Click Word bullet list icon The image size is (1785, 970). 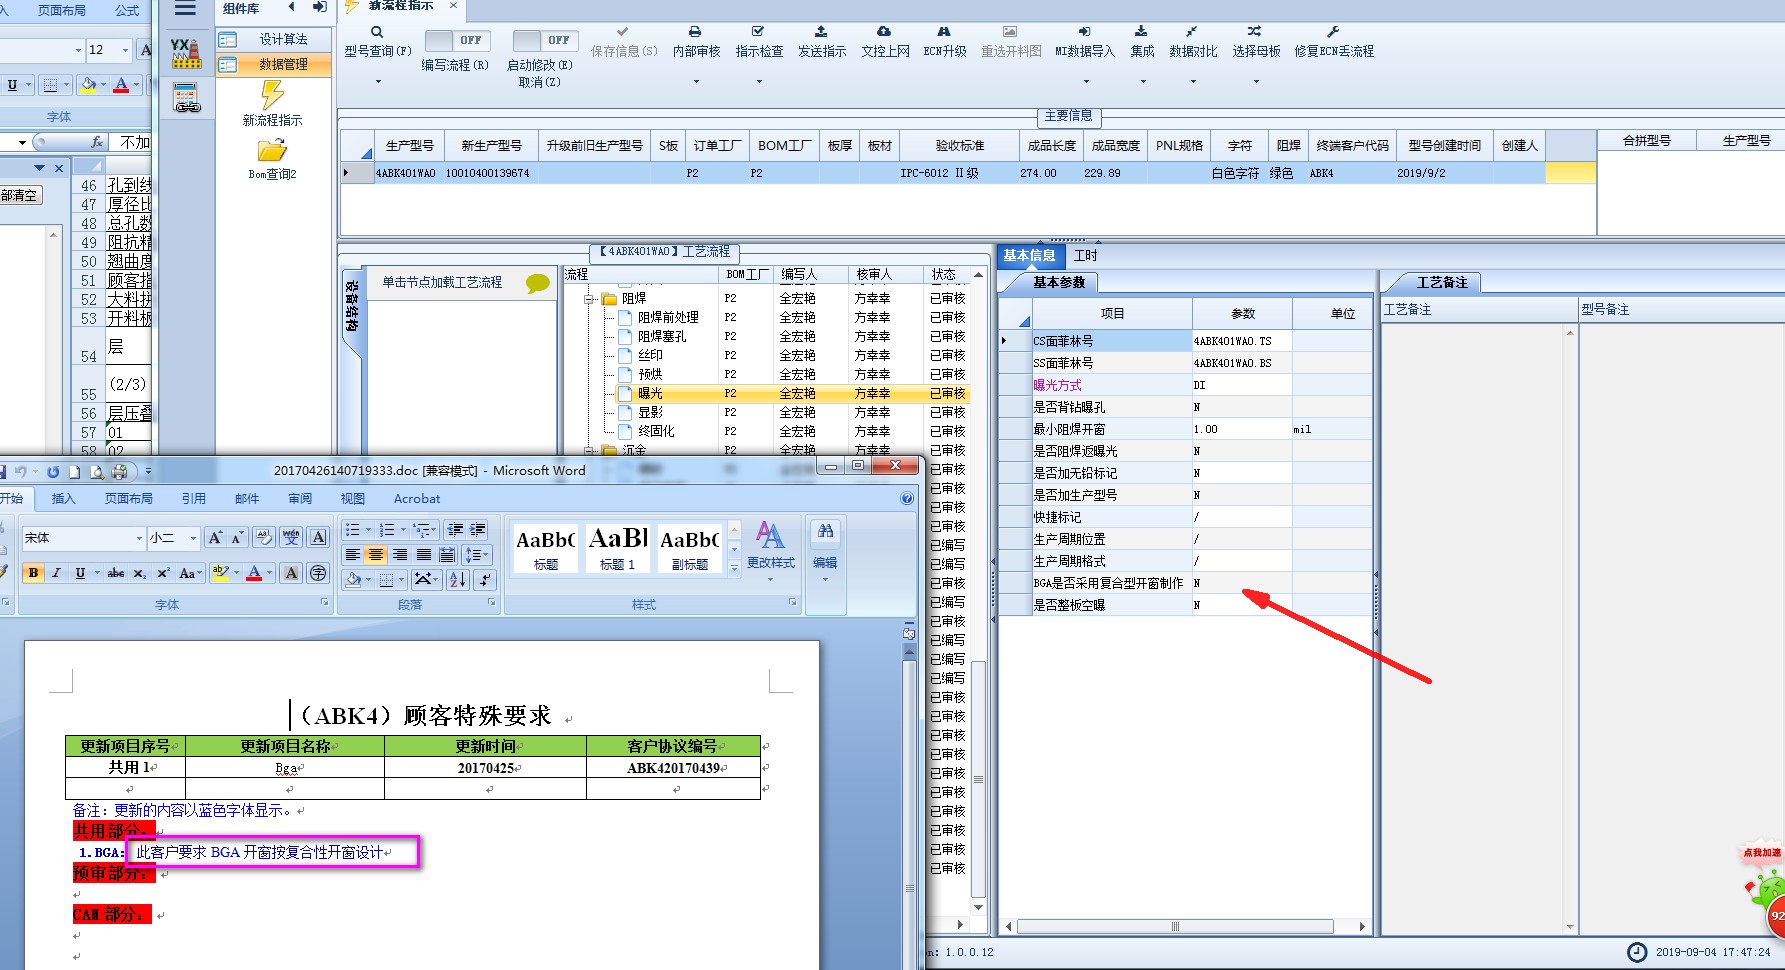pos(353,530)
